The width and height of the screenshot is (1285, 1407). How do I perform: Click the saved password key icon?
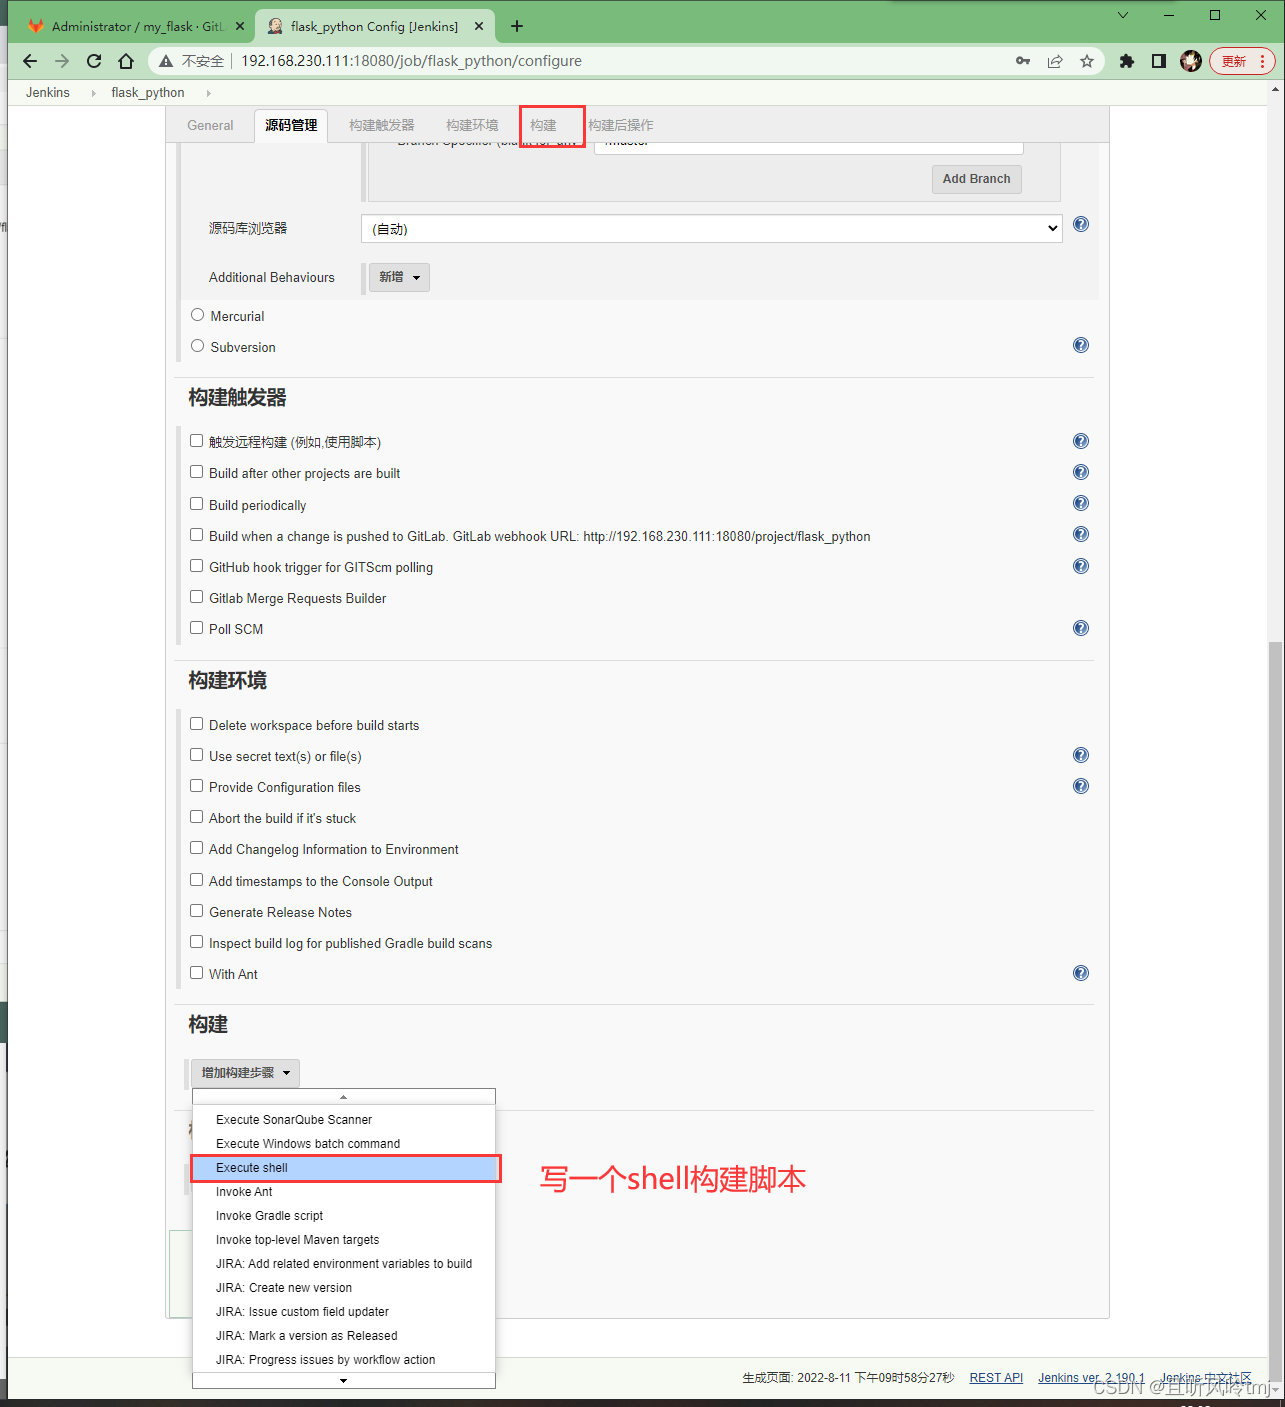coord(1023,61)
